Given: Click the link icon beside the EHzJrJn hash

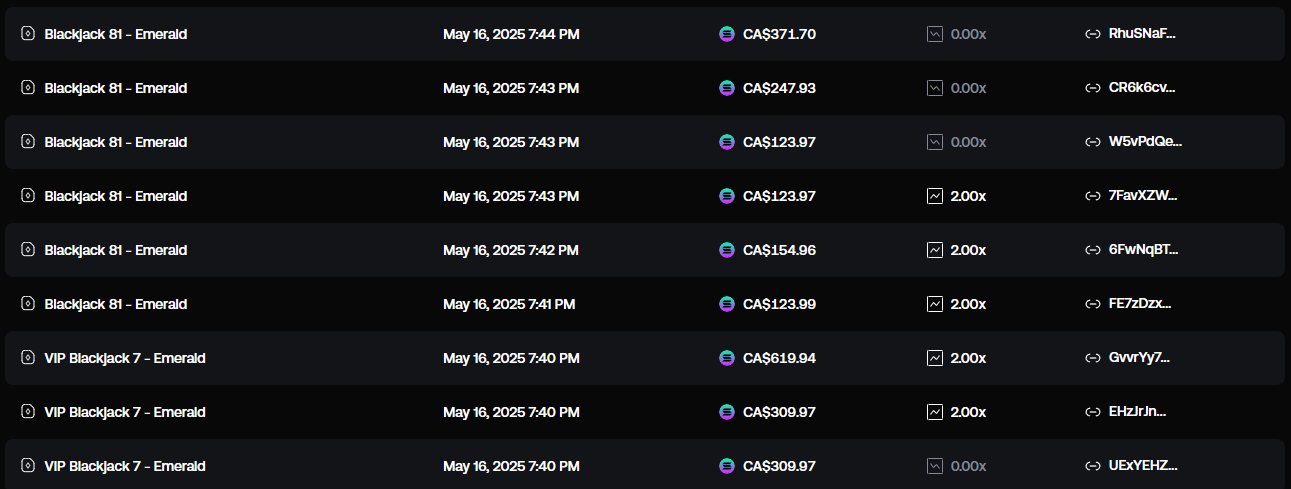Looking at the screenshot, I should [x=1093, y=412].
